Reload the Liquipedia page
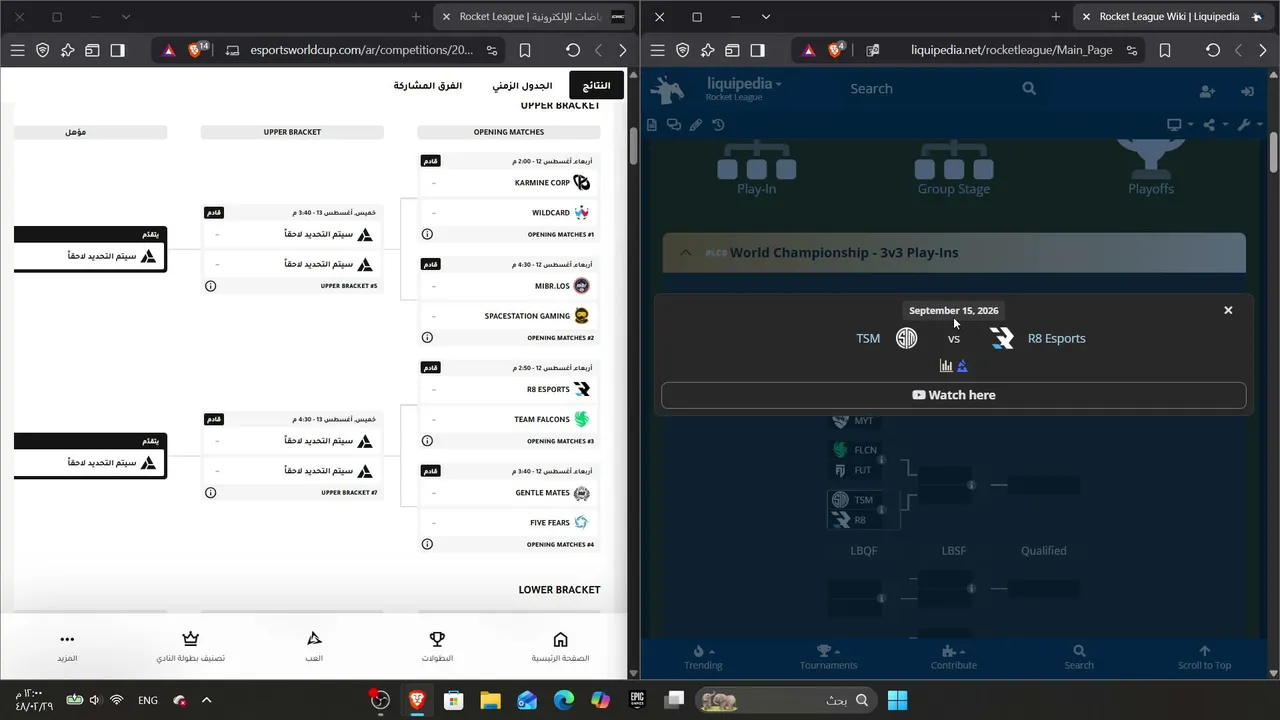 1212,50
